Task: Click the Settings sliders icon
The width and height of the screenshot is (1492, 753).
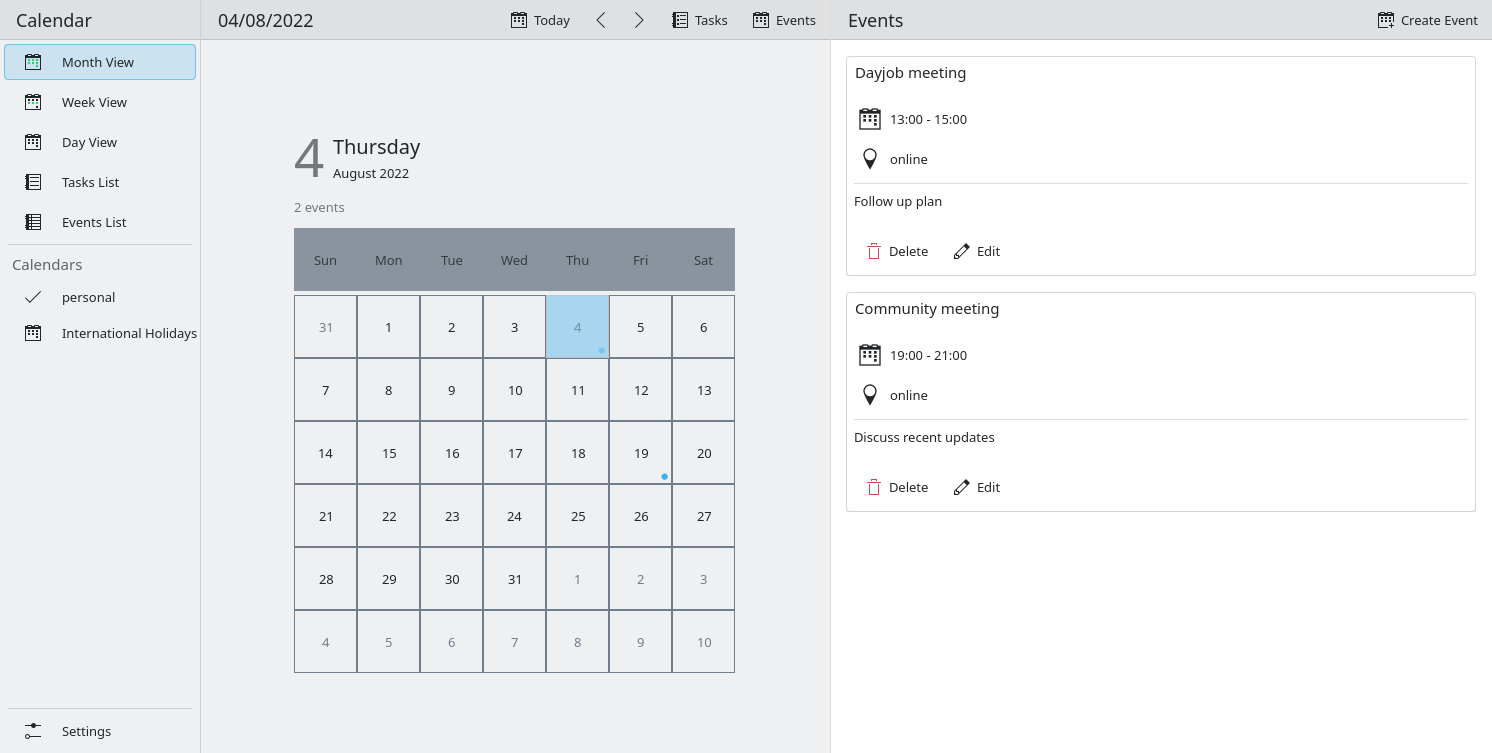Action: point(33,731)
